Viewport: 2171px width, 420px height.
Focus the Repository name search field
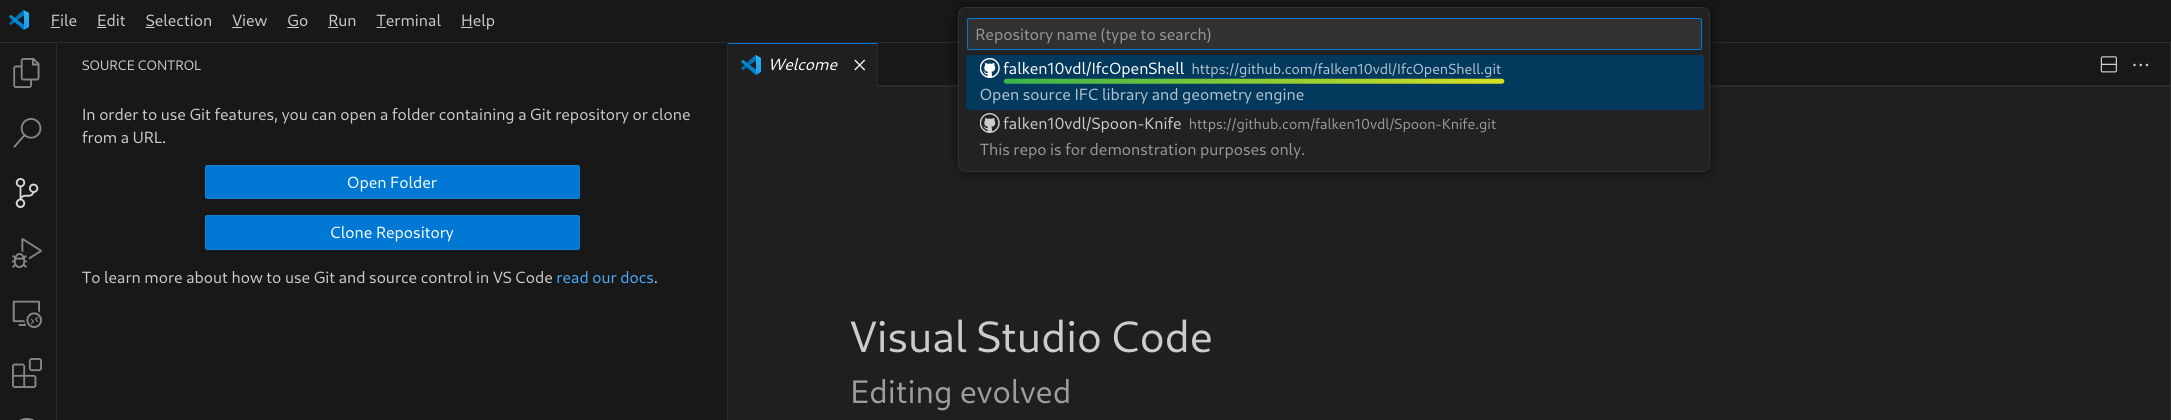(1334, 34)
